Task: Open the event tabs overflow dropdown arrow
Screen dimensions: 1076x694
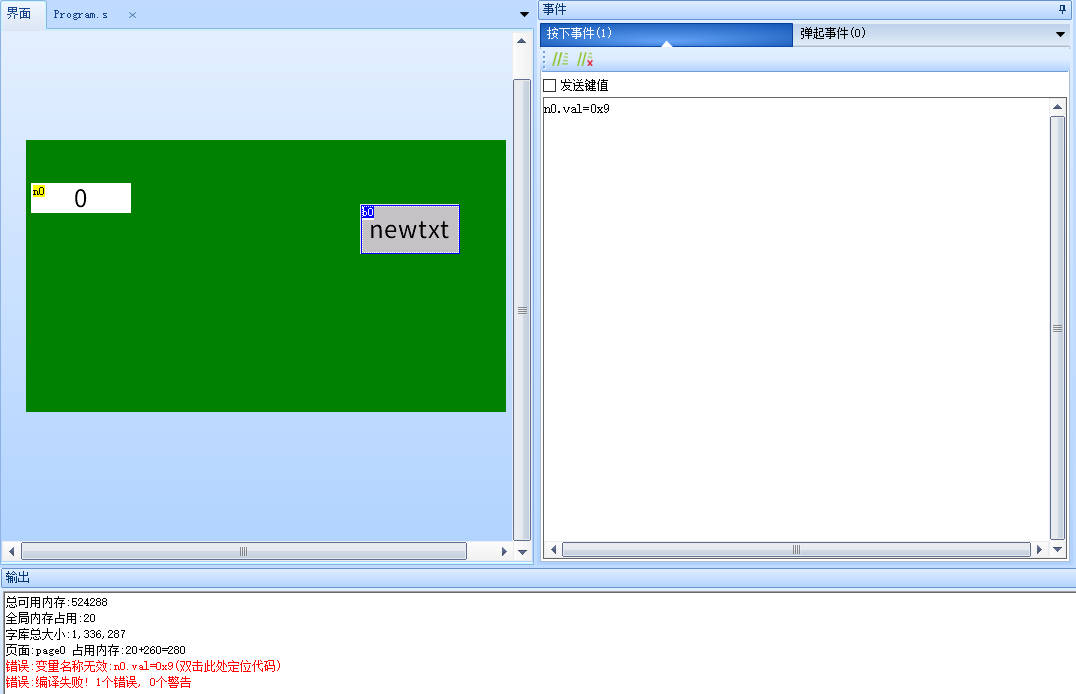Action: 1061,34
